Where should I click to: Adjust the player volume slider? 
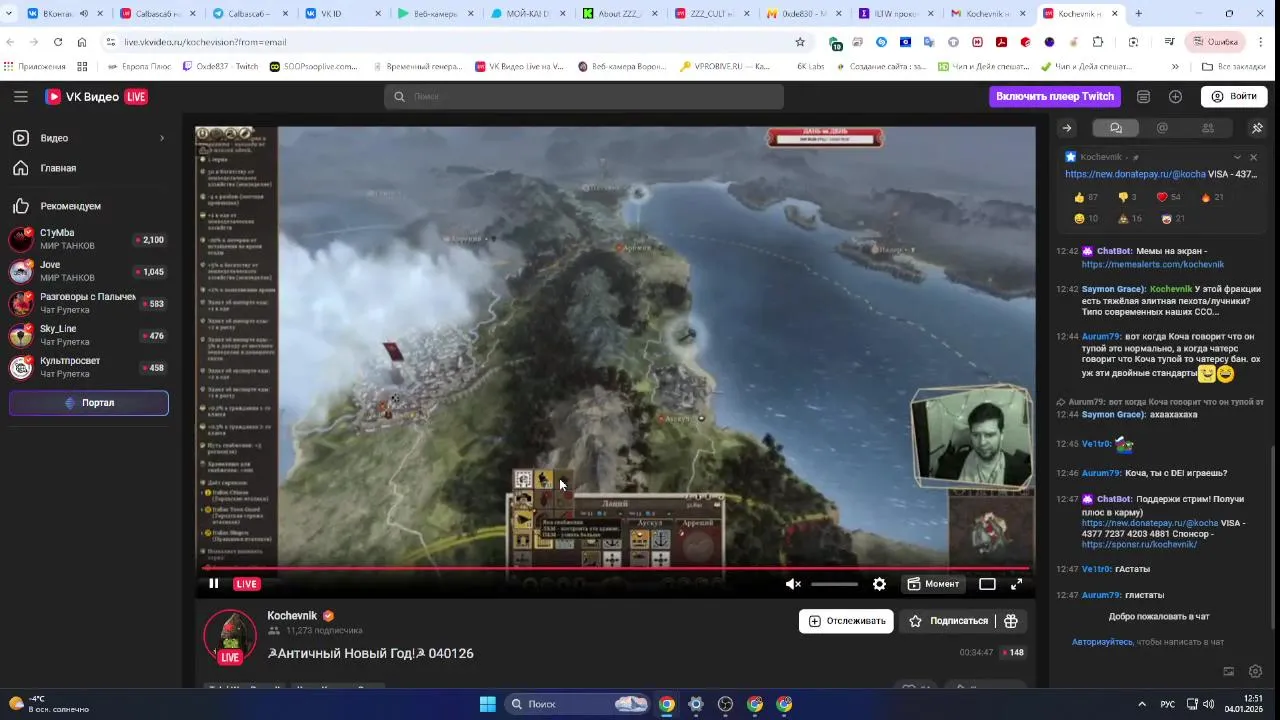834,584
